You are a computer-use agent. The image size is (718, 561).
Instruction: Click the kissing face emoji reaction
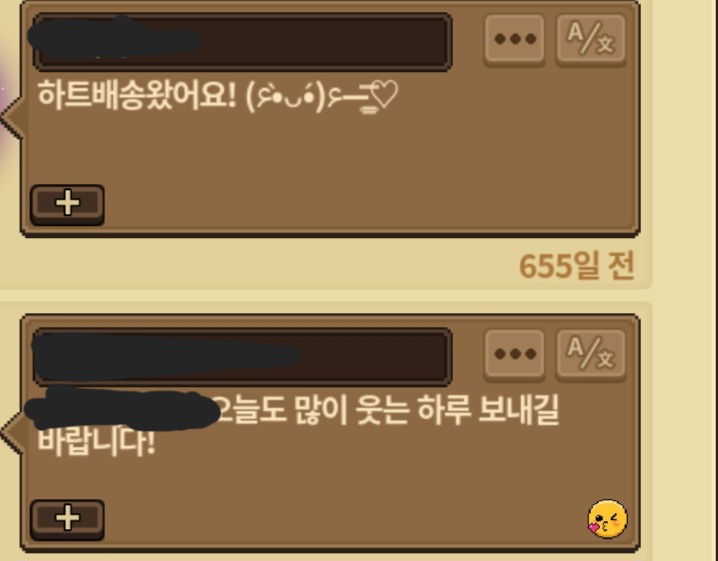pos(608,519)
